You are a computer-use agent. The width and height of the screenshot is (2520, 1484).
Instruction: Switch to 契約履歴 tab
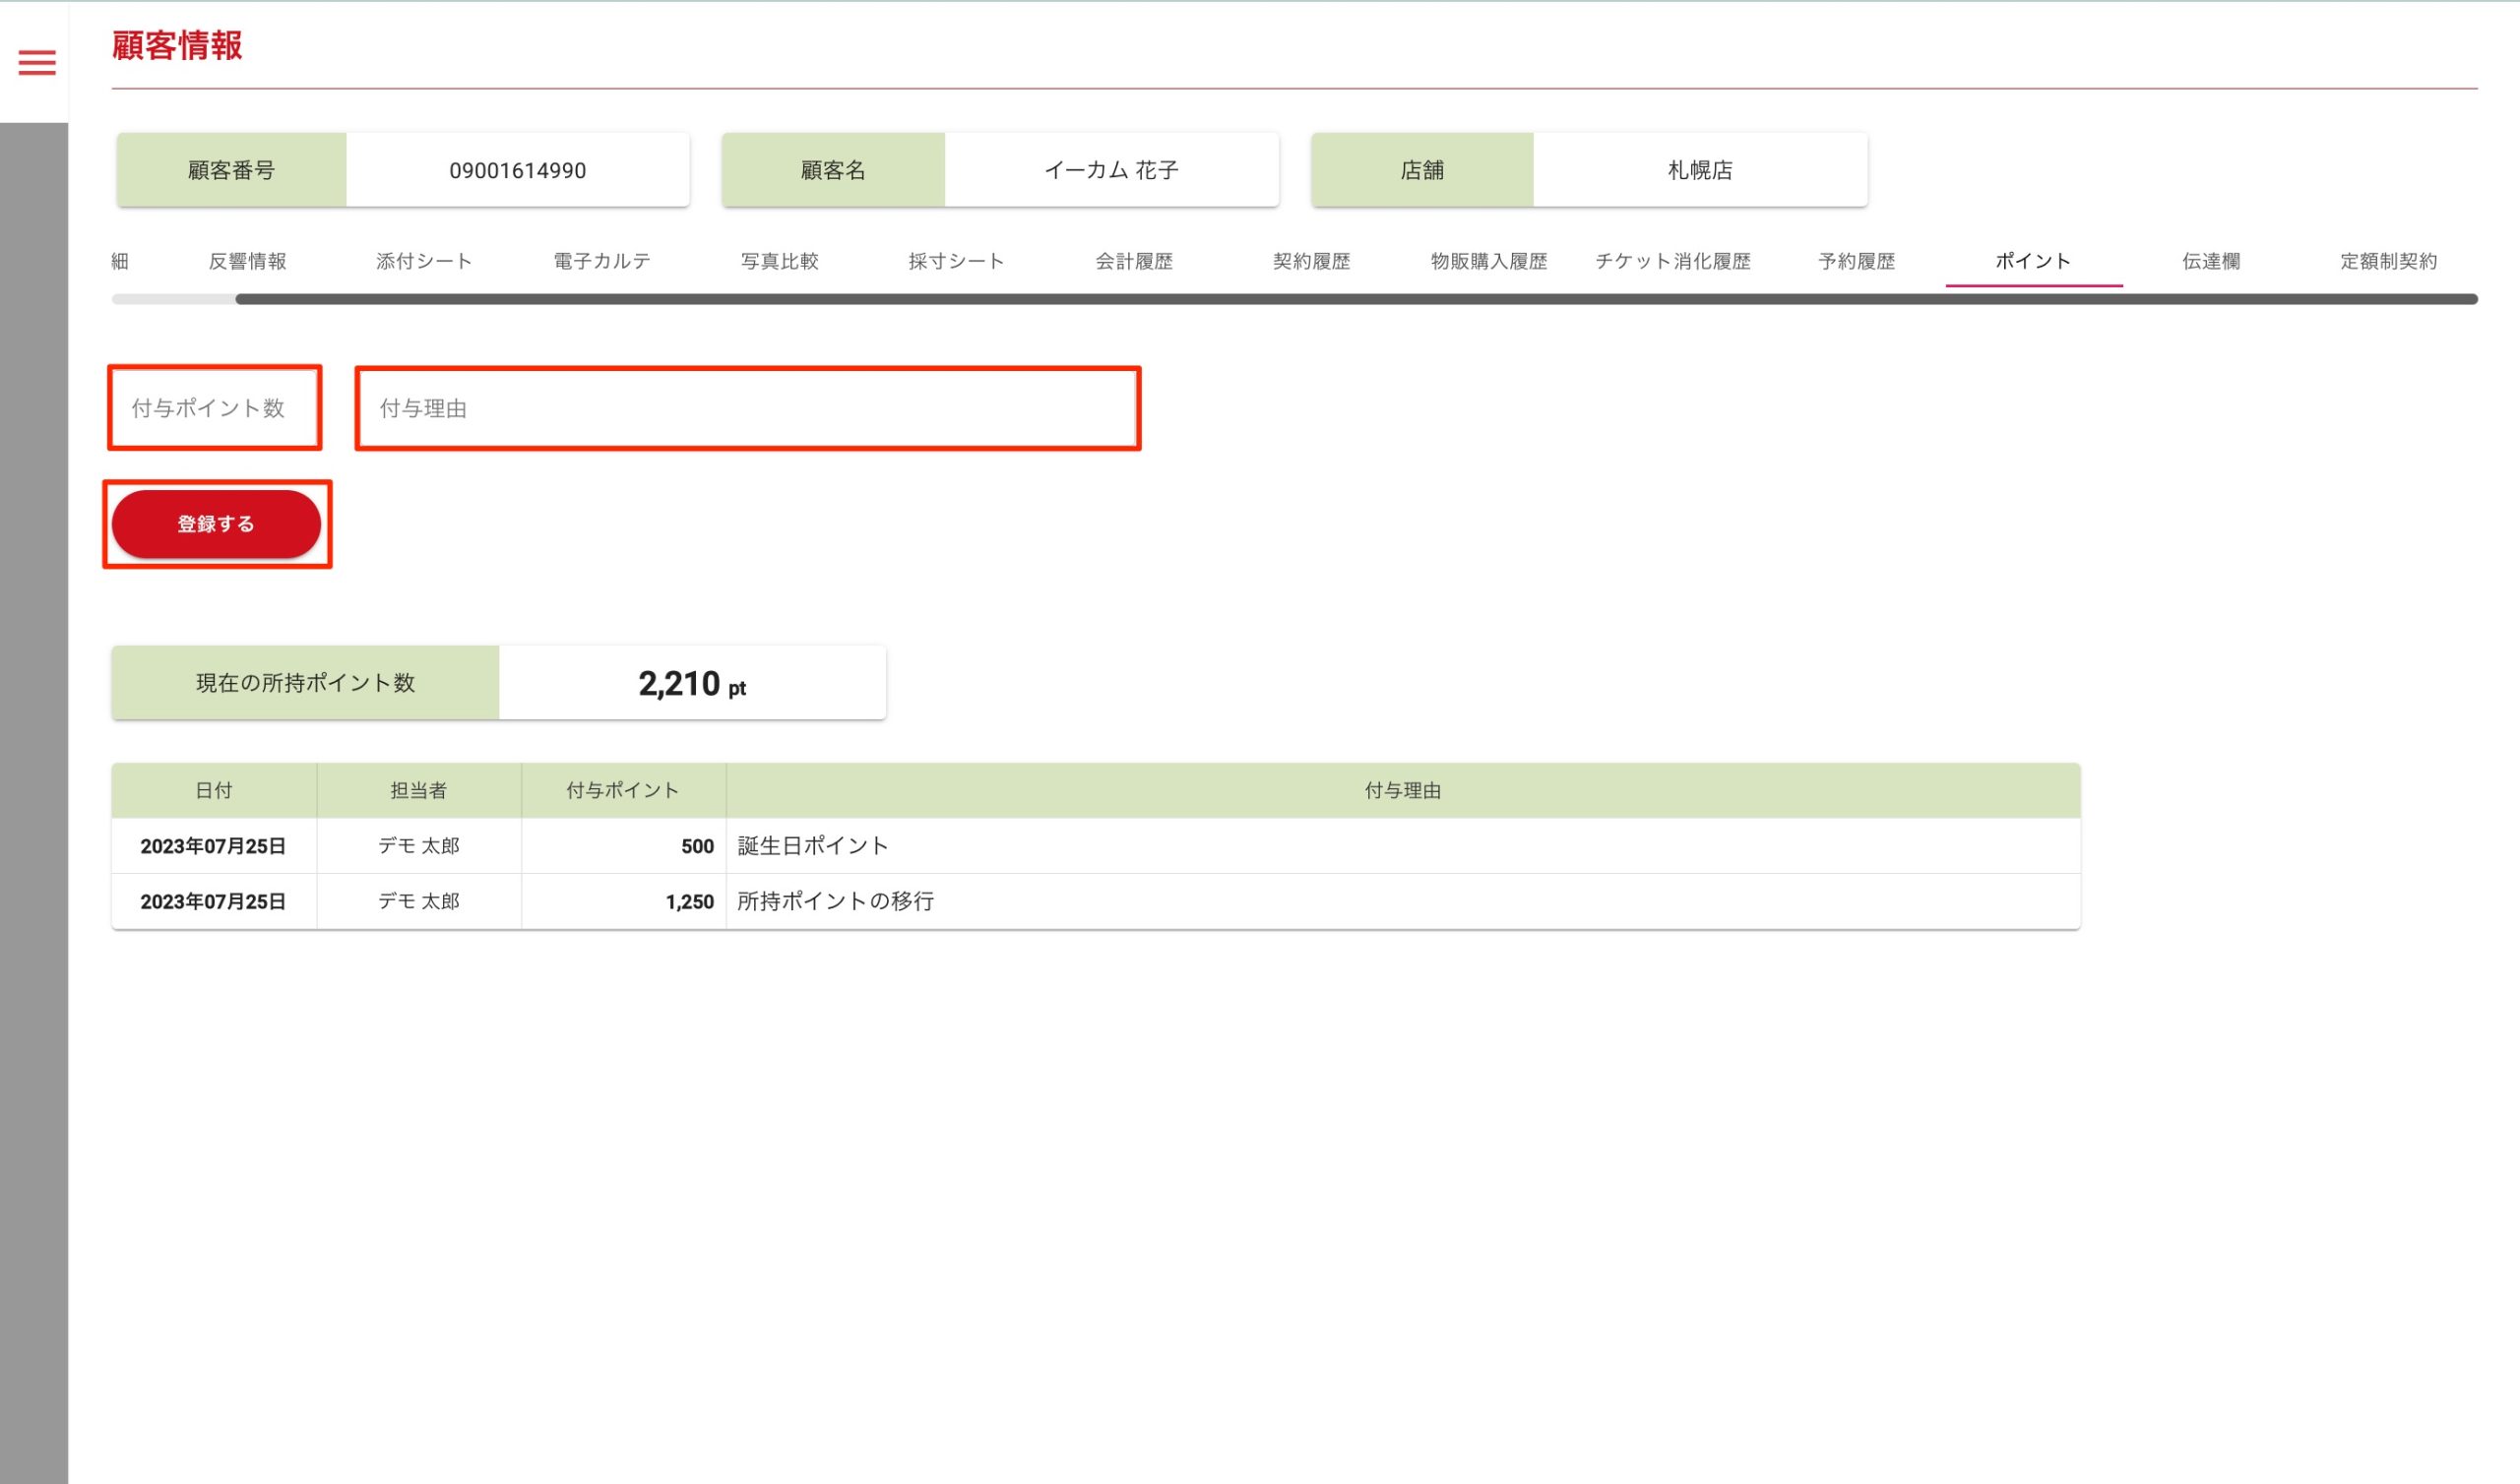(1311, 261)
